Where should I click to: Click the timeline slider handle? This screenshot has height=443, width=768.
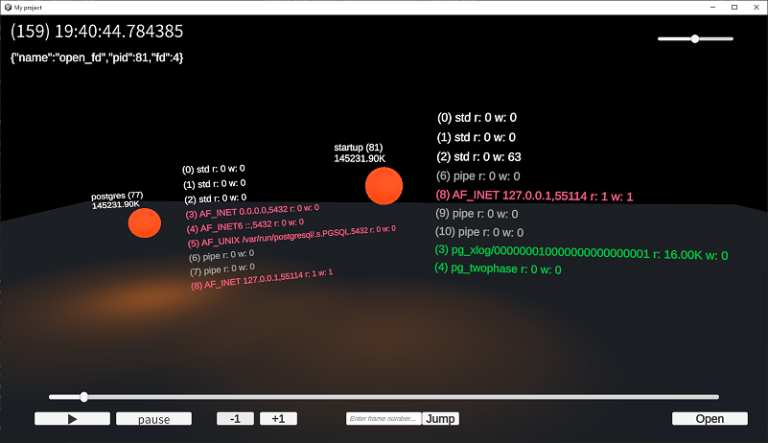click(84, 396)
